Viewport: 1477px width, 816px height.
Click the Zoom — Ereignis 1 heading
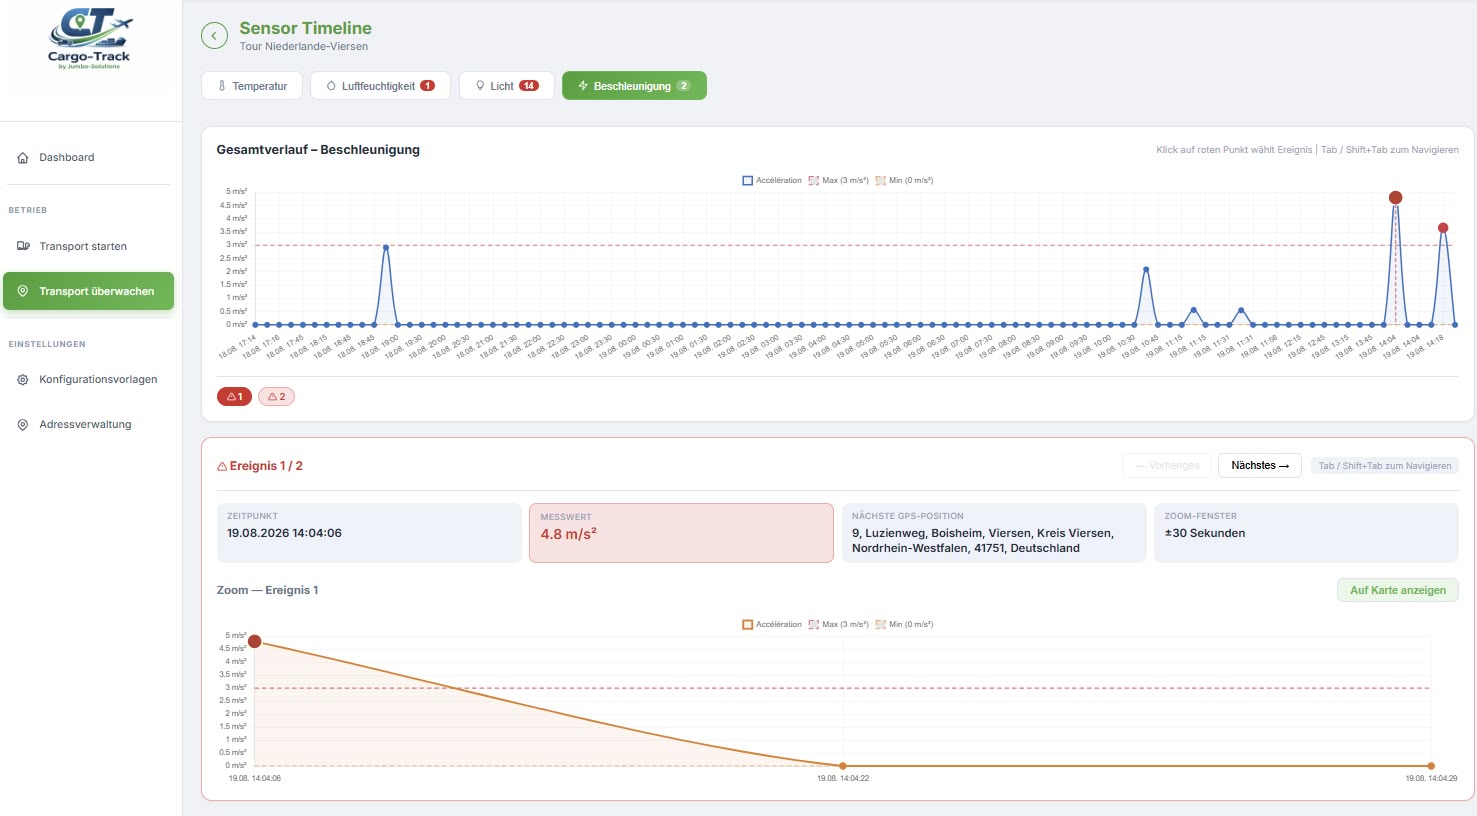tap(267, 590)
